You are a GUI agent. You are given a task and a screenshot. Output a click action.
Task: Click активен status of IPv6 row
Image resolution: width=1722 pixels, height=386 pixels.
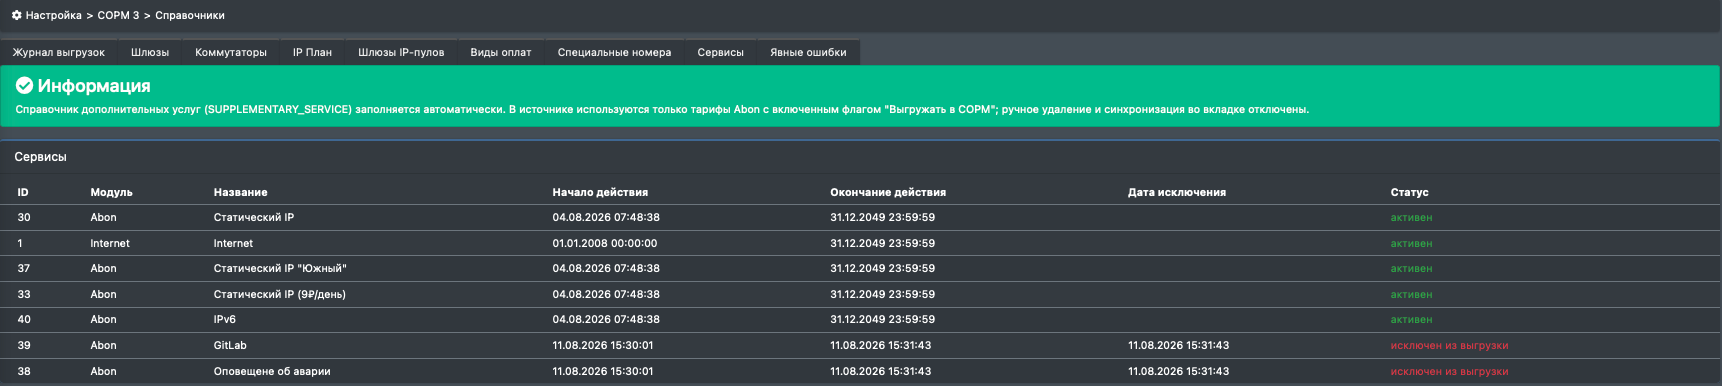click(x=1411, y=319)
